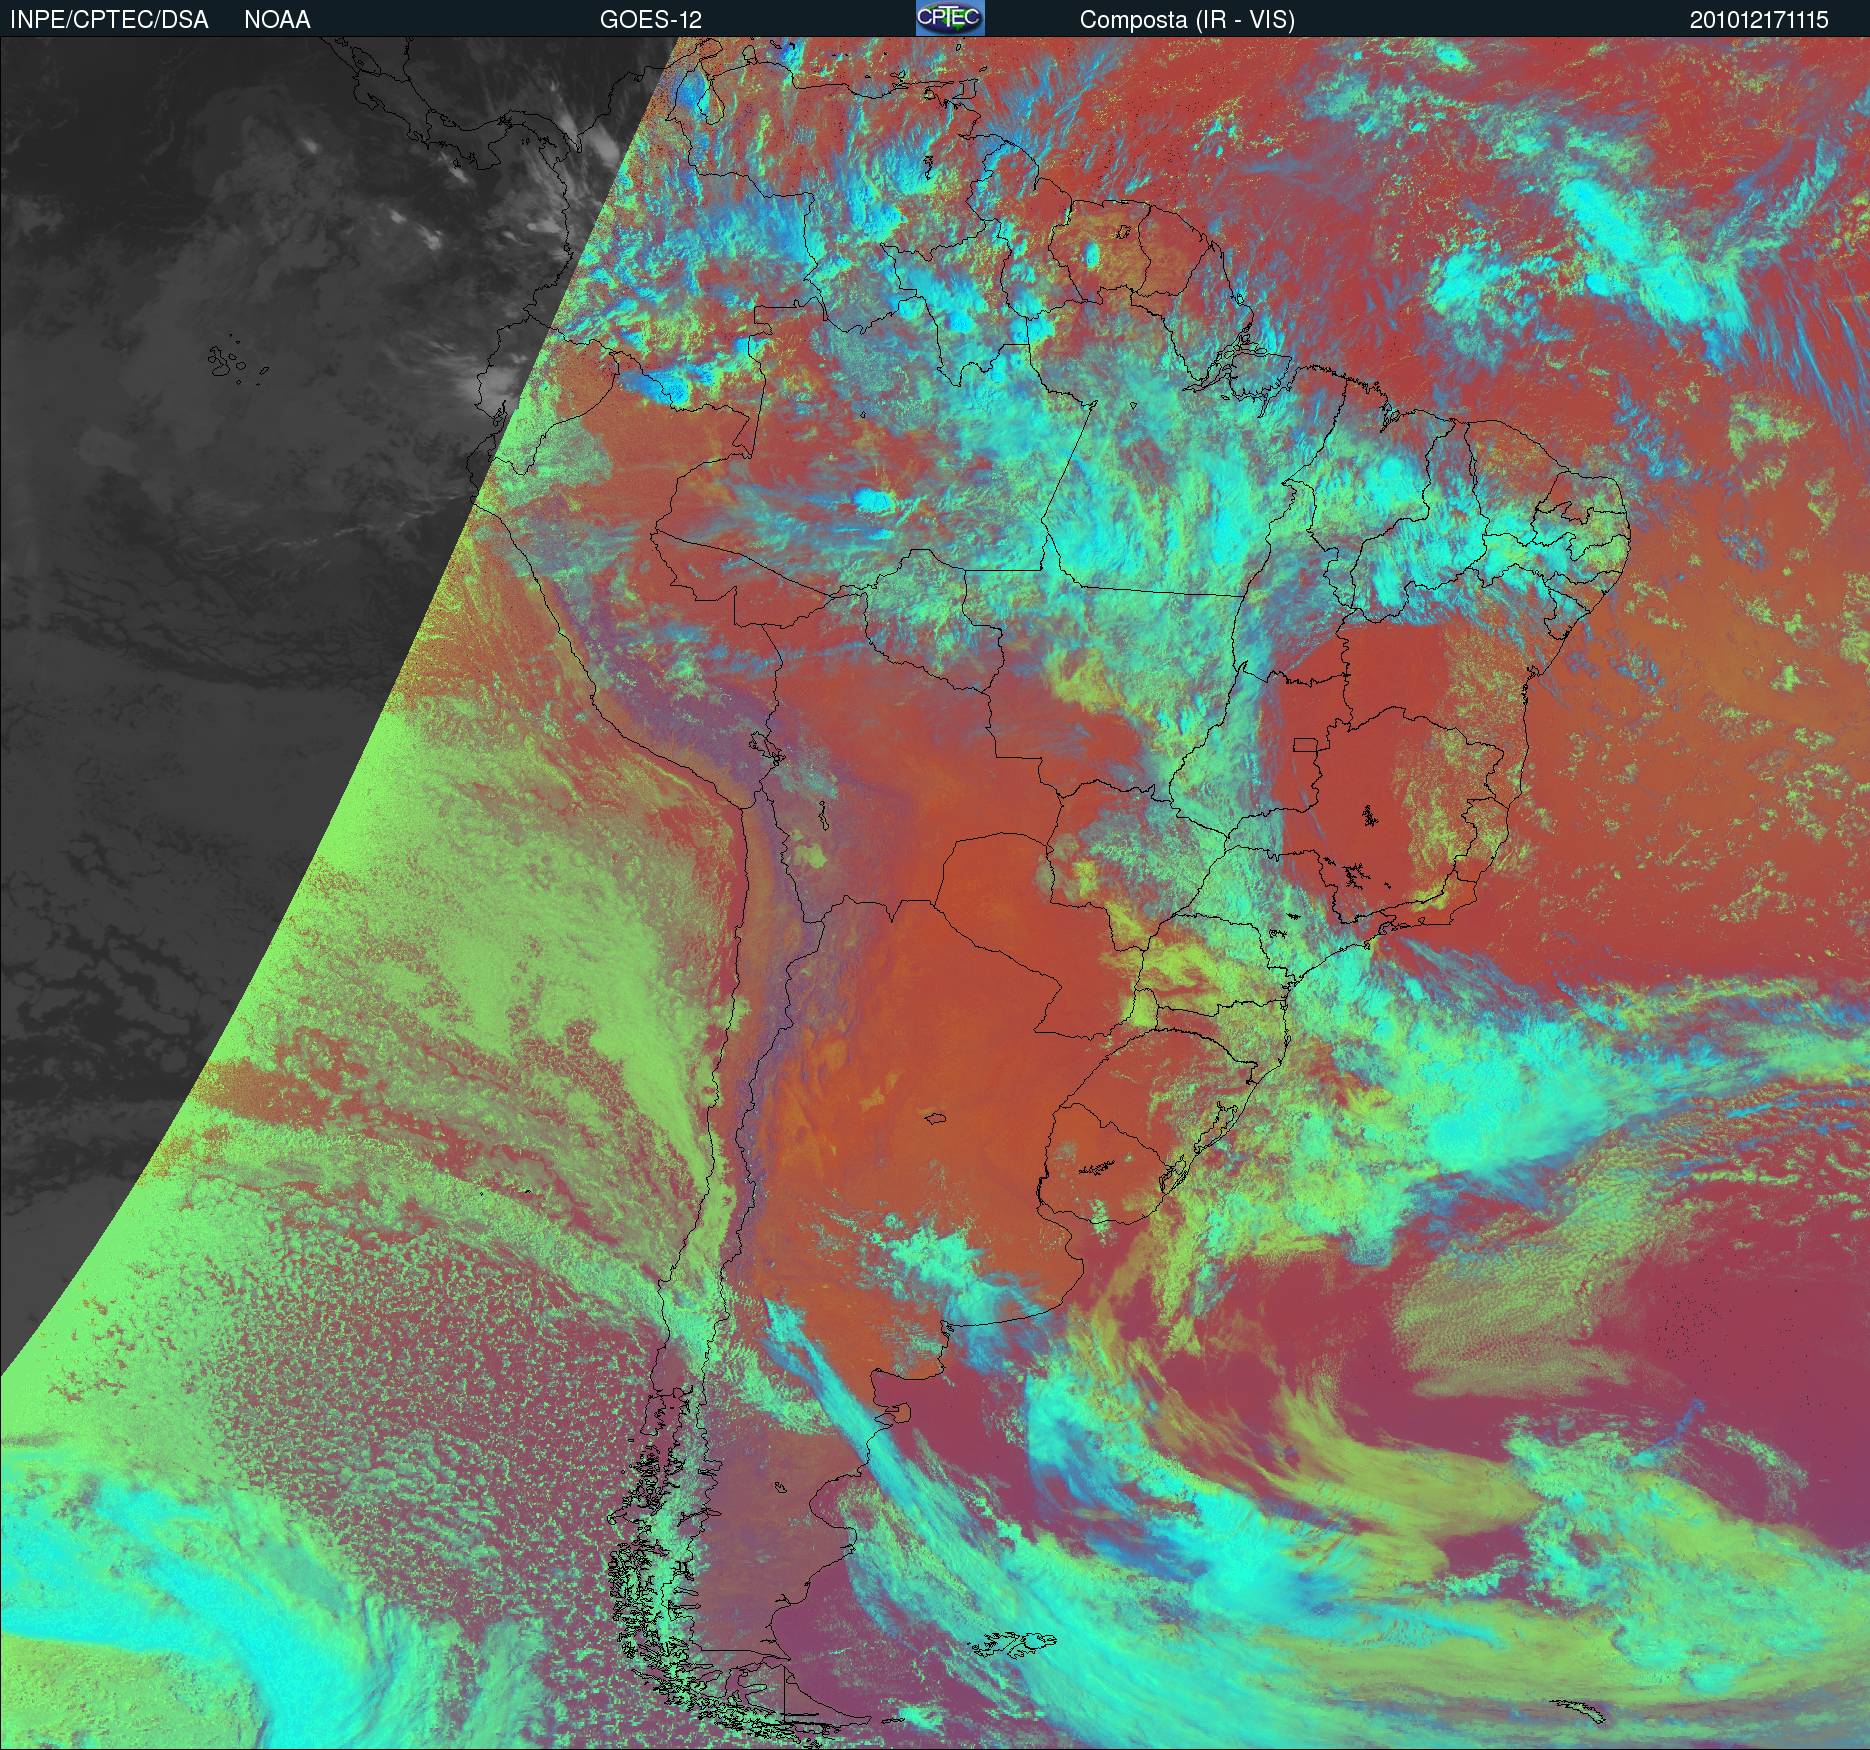The width and height of the screenshot is (1870, 1750).
Task: Select the INPE/CPTEC/DSA header label
Action: point(109,20)
